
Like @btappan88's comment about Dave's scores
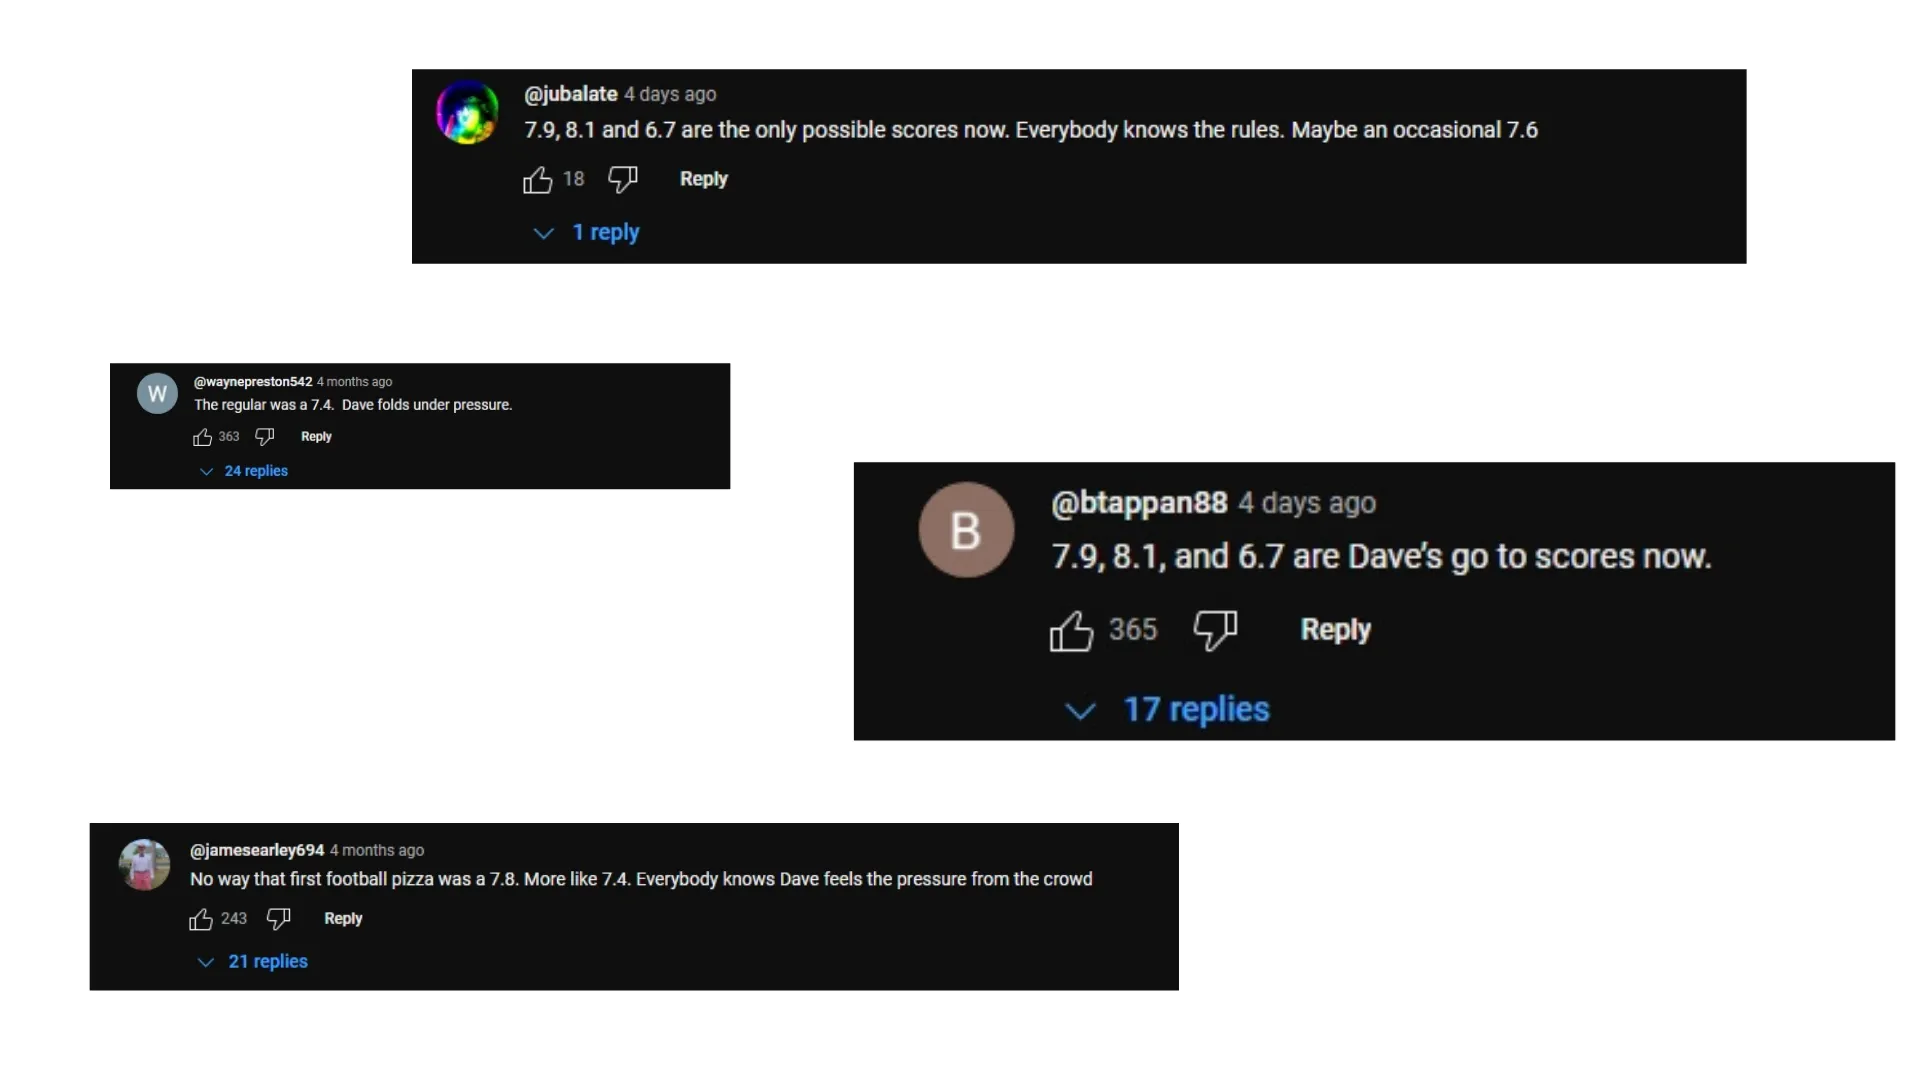[x=1072, y=630]
